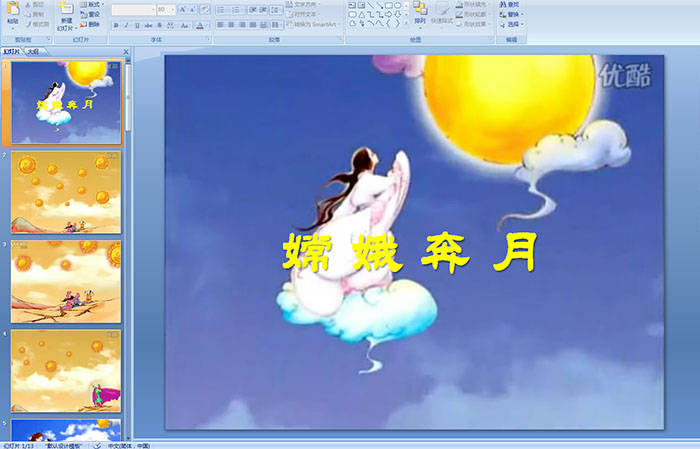
Task: Justify the paragraph text
Action: 253,25
